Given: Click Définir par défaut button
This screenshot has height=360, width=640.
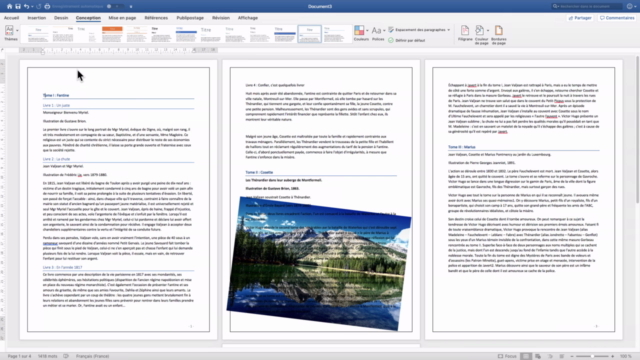Looking at the screenshot, I should (407, 40).
